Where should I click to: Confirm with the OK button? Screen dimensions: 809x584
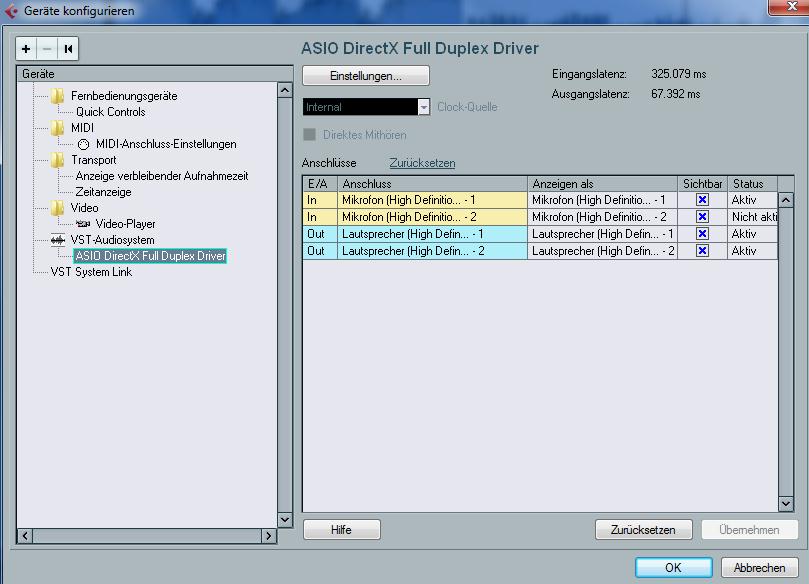point(673,567)
